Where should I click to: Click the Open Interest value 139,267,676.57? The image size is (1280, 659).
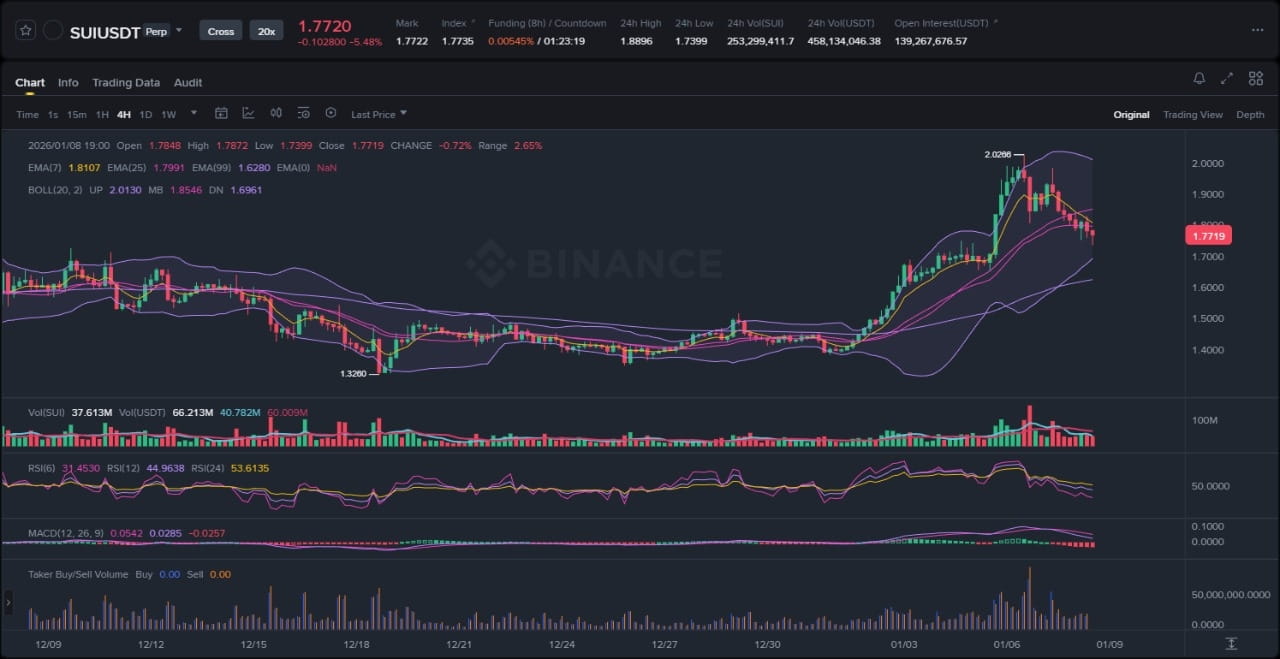pyautogui.click(x=930, y=41)
